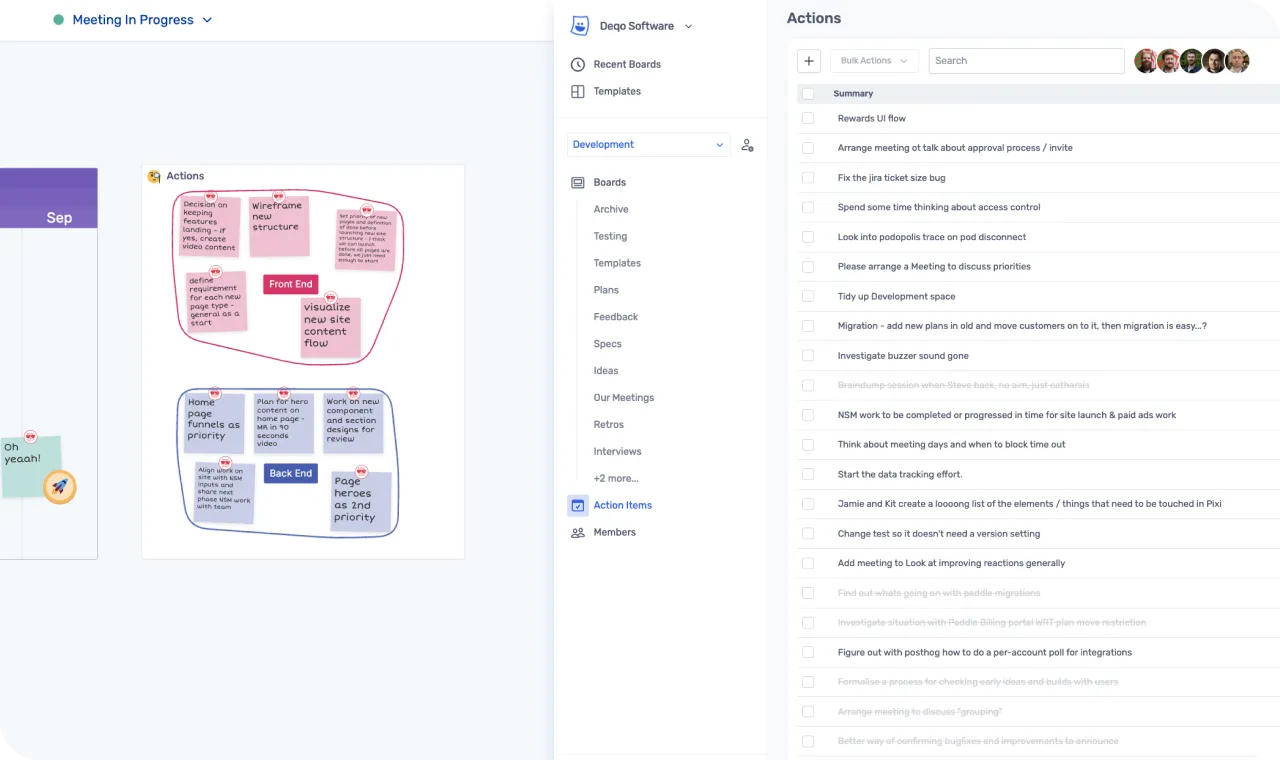Expand the Meeting In Progress dropdown

coord(207,20)
